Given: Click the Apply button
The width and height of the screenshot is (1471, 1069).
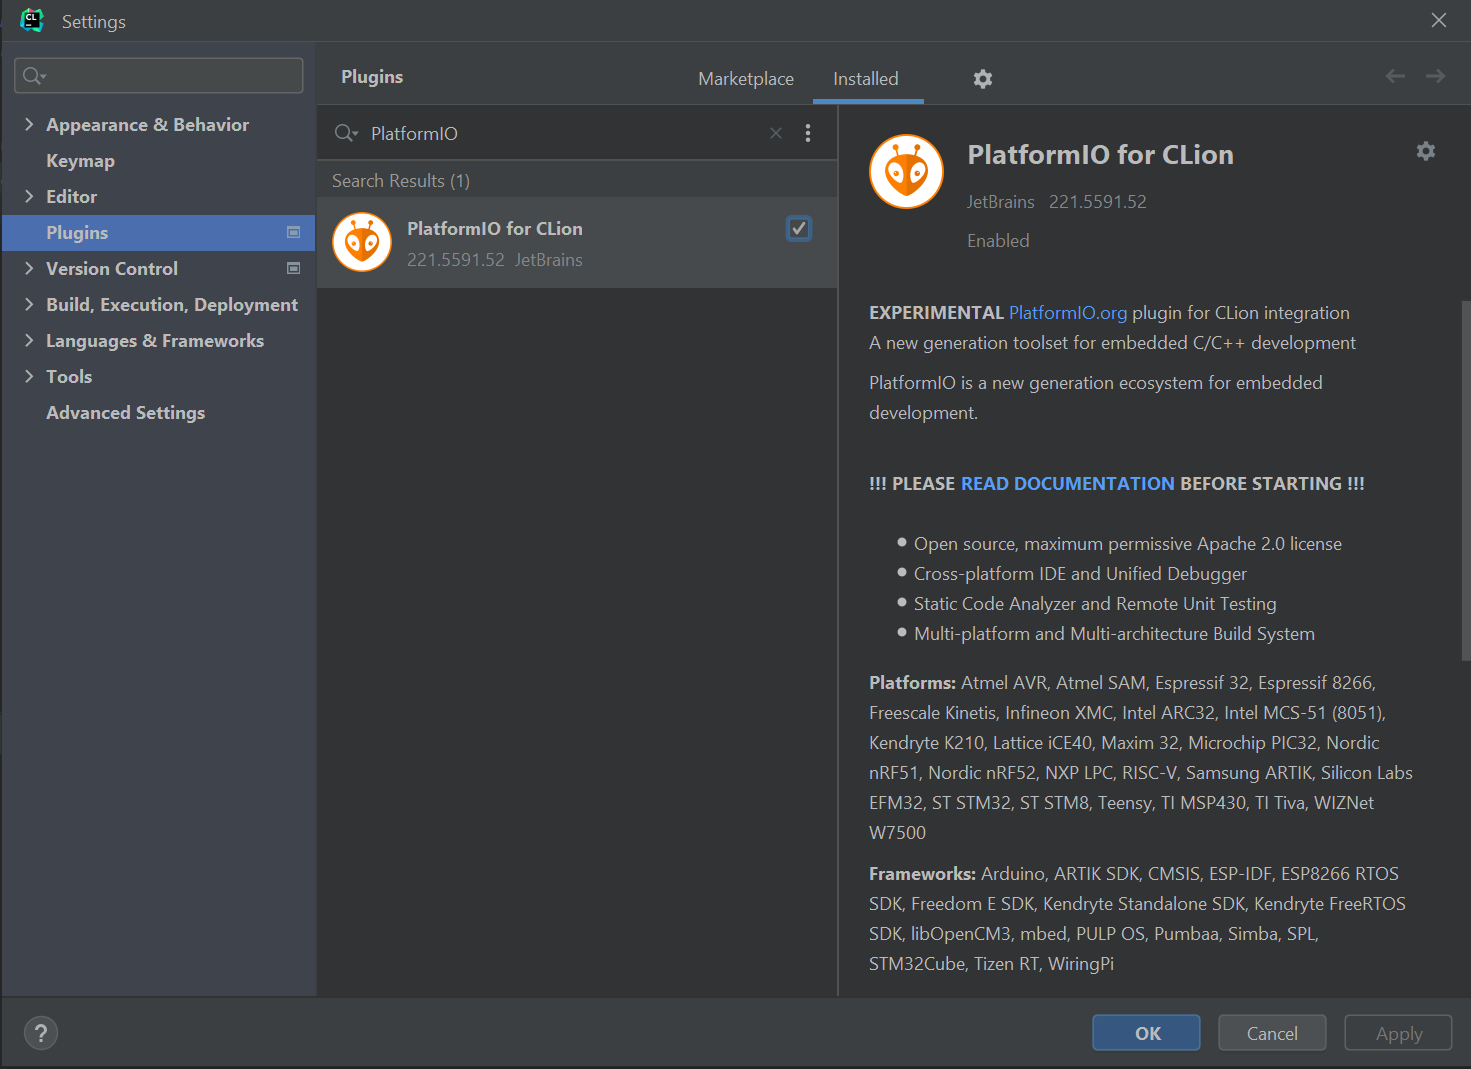Looking at the screenshot, I should [1398, 1033].
